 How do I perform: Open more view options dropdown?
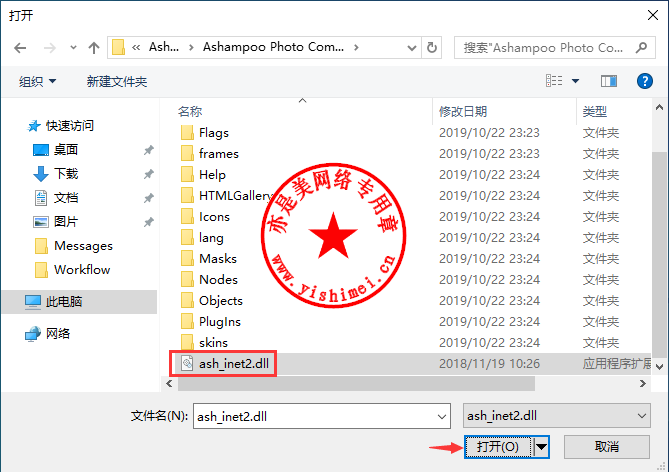tap(576, 81)
